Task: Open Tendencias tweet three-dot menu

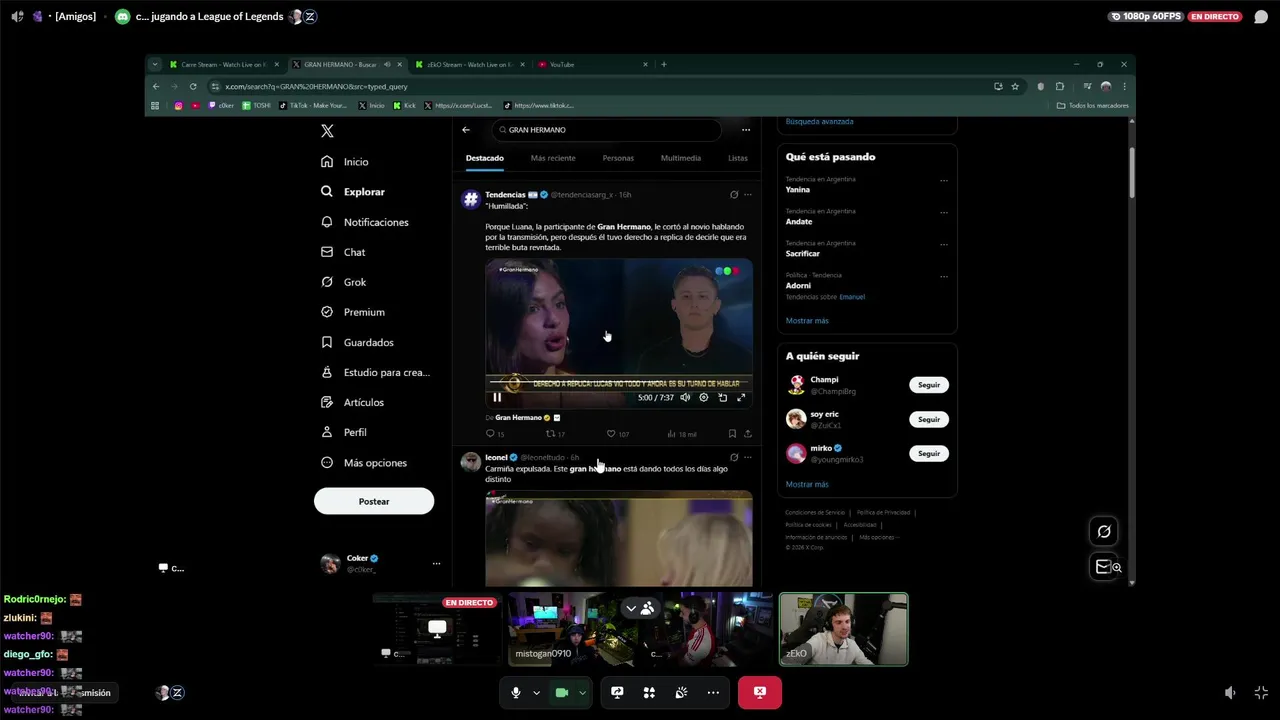Action: (x=747, y=195)
